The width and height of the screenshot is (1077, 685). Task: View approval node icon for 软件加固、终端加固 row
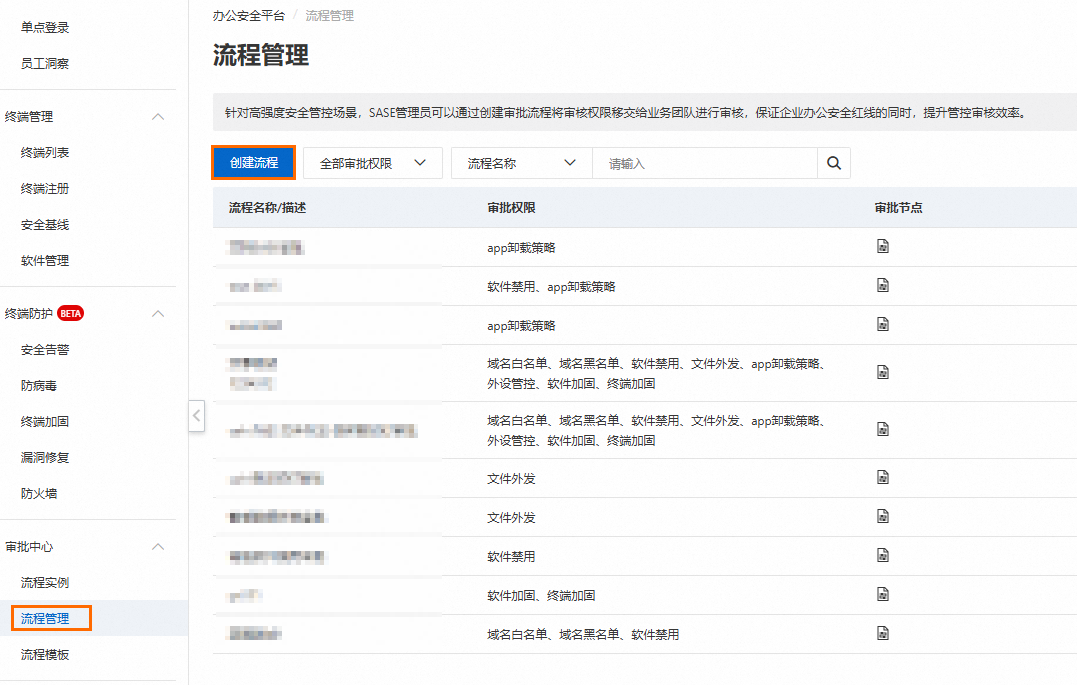click(x=883, y=594)
